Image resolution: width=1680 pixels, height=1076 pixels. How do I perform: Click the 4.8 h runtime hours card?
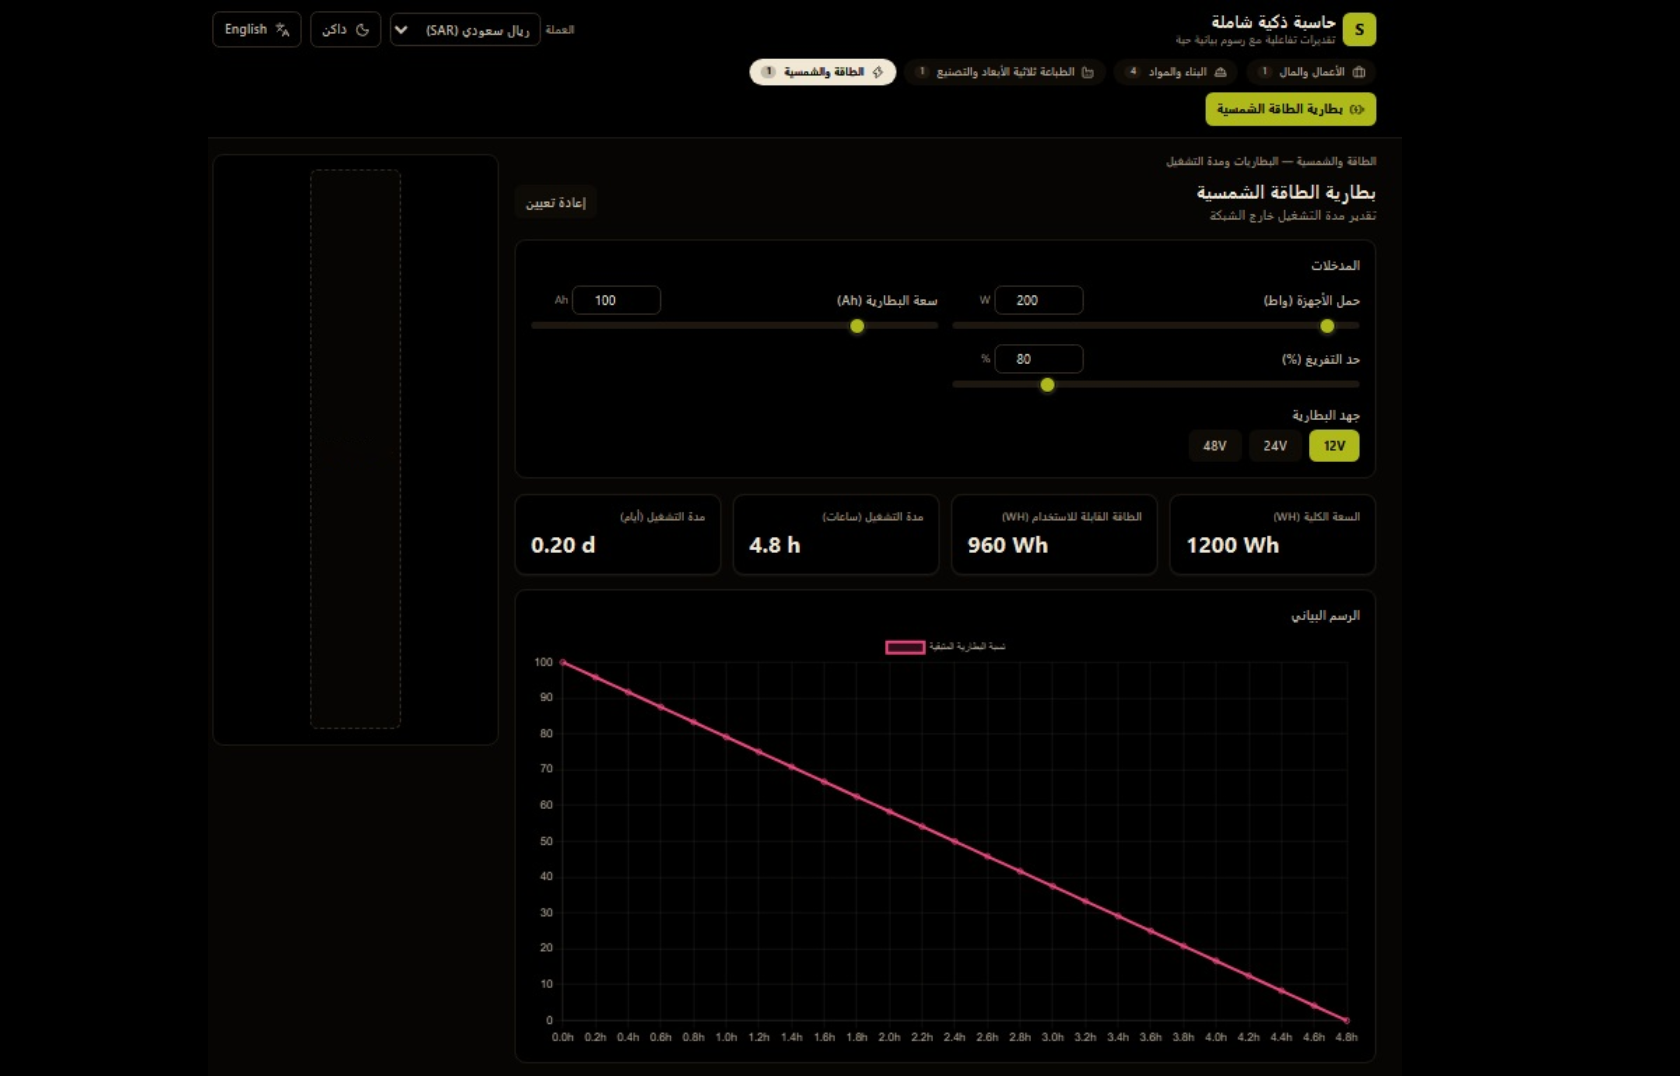click(836, 534)
